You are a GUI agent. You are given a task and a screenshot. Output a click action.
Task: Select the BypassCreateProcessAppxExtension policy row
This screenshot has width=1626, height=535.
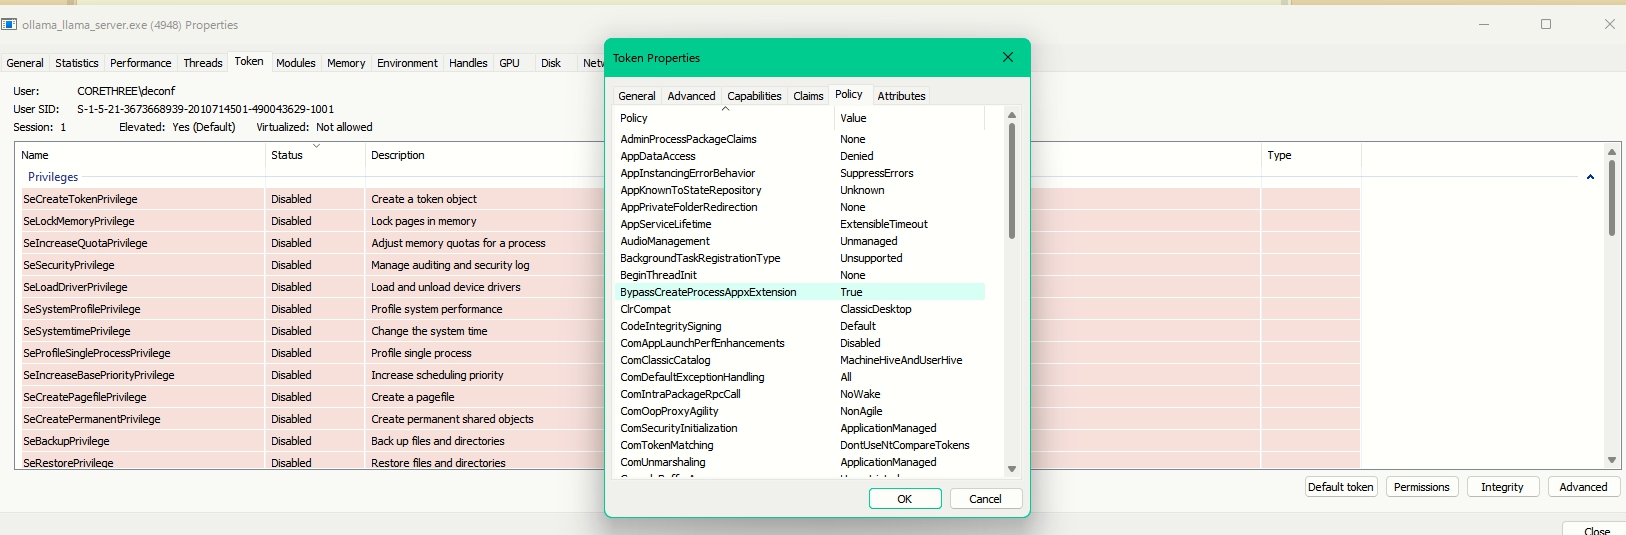pyautogui.click(x=708, y=292)
